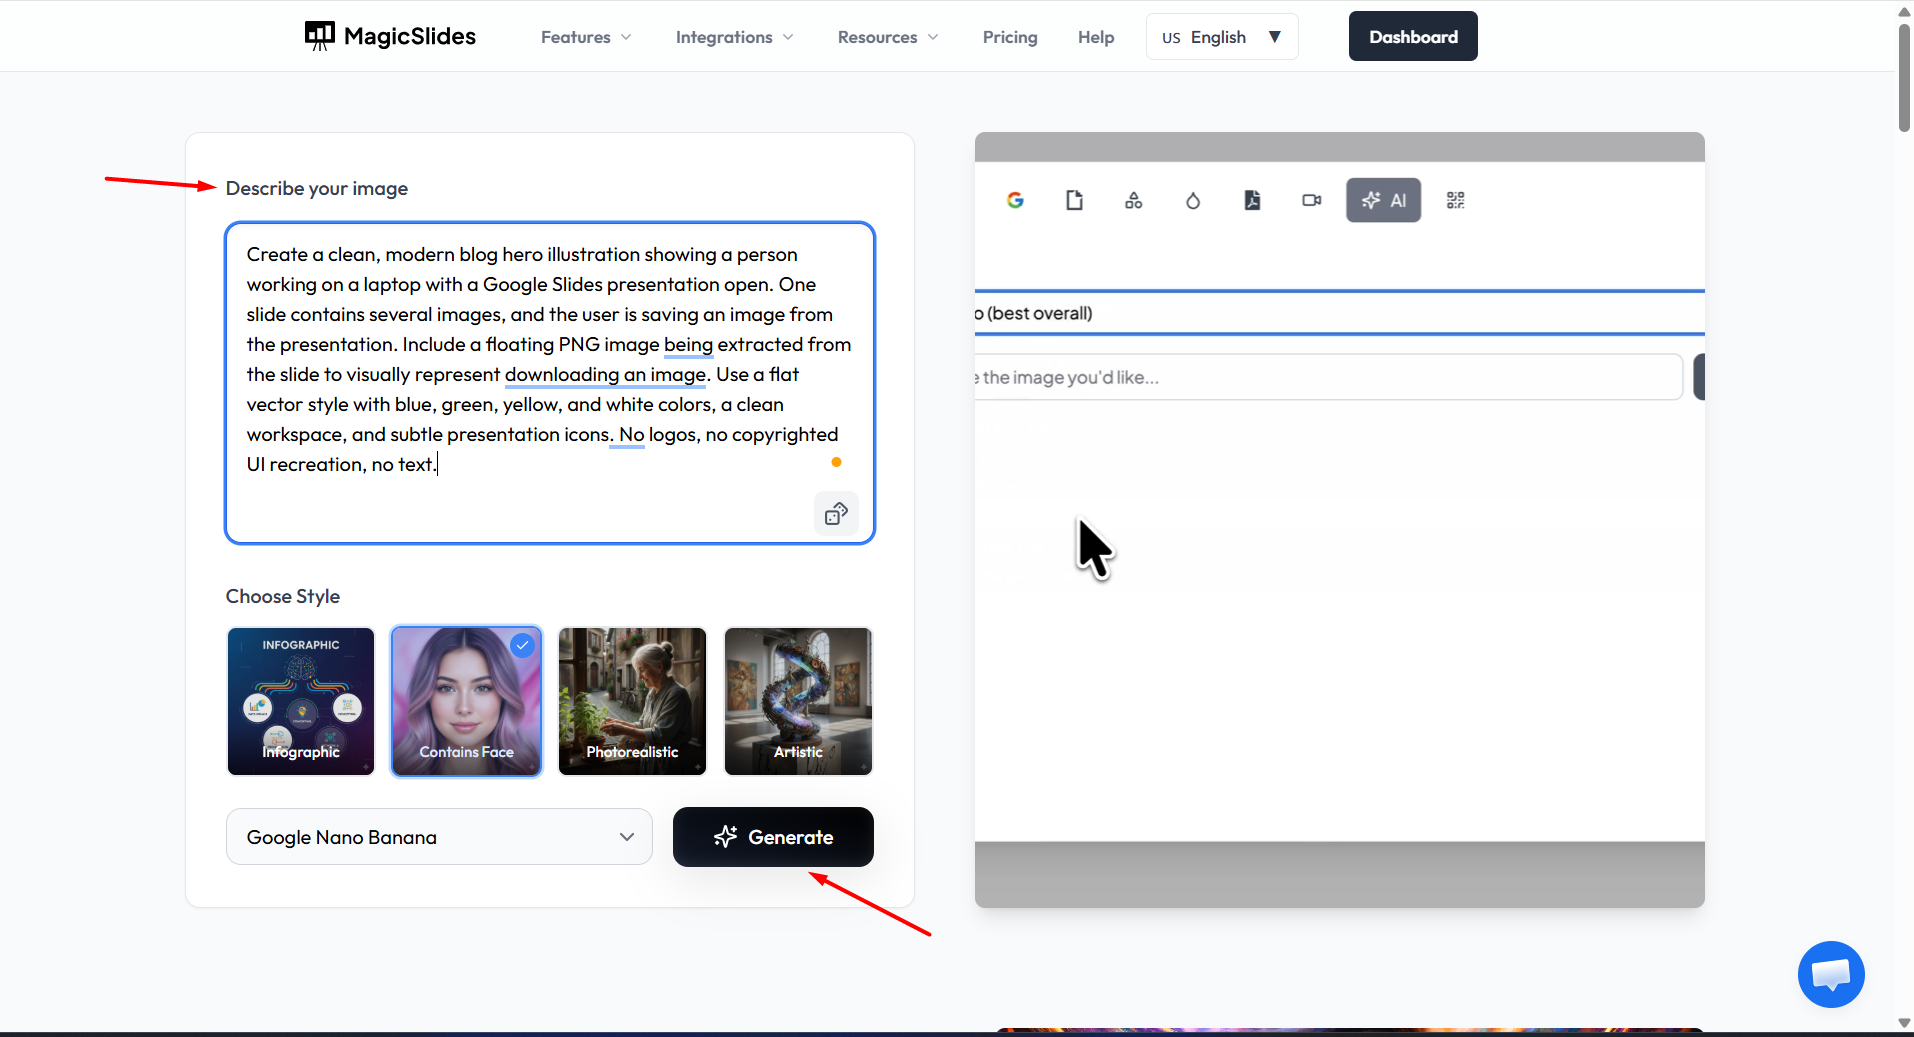Click the Google icon in preview toolbar
This screenshot has height=1037, width=1914.
pyautogui.click(x=1015, y=200)
